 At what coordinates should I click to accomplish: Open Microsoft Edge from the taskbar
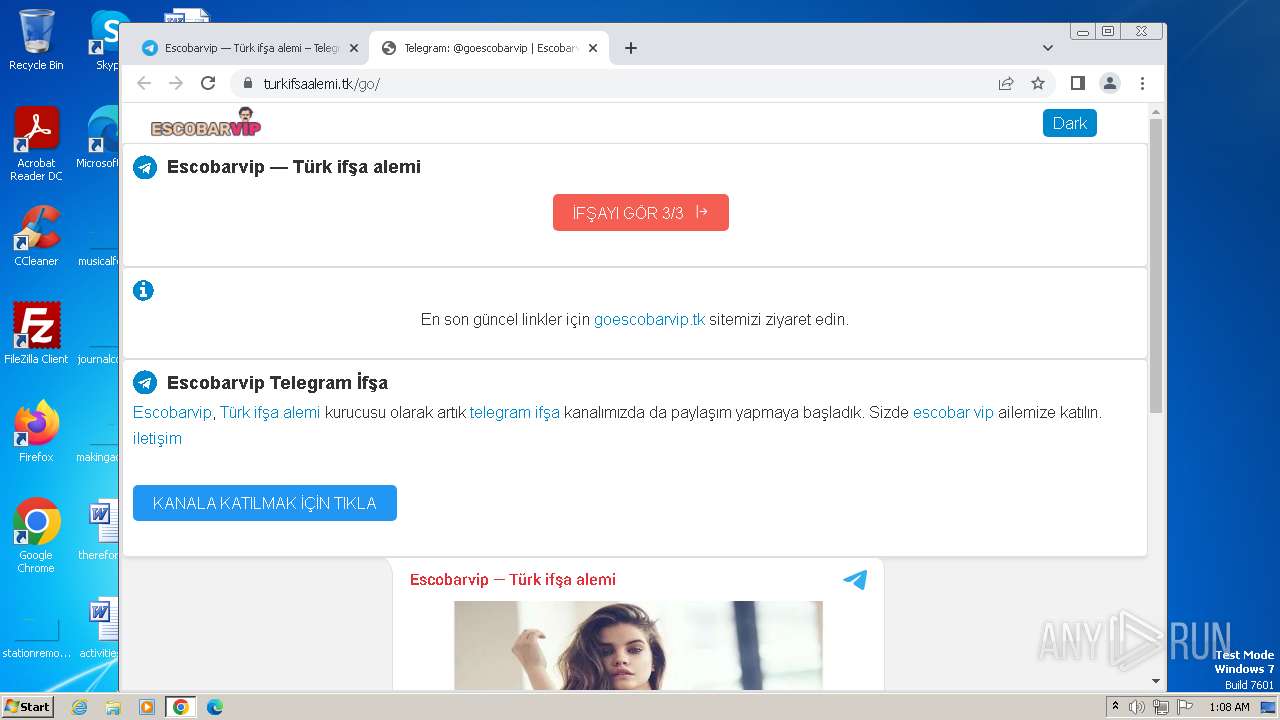pos(215,707)
